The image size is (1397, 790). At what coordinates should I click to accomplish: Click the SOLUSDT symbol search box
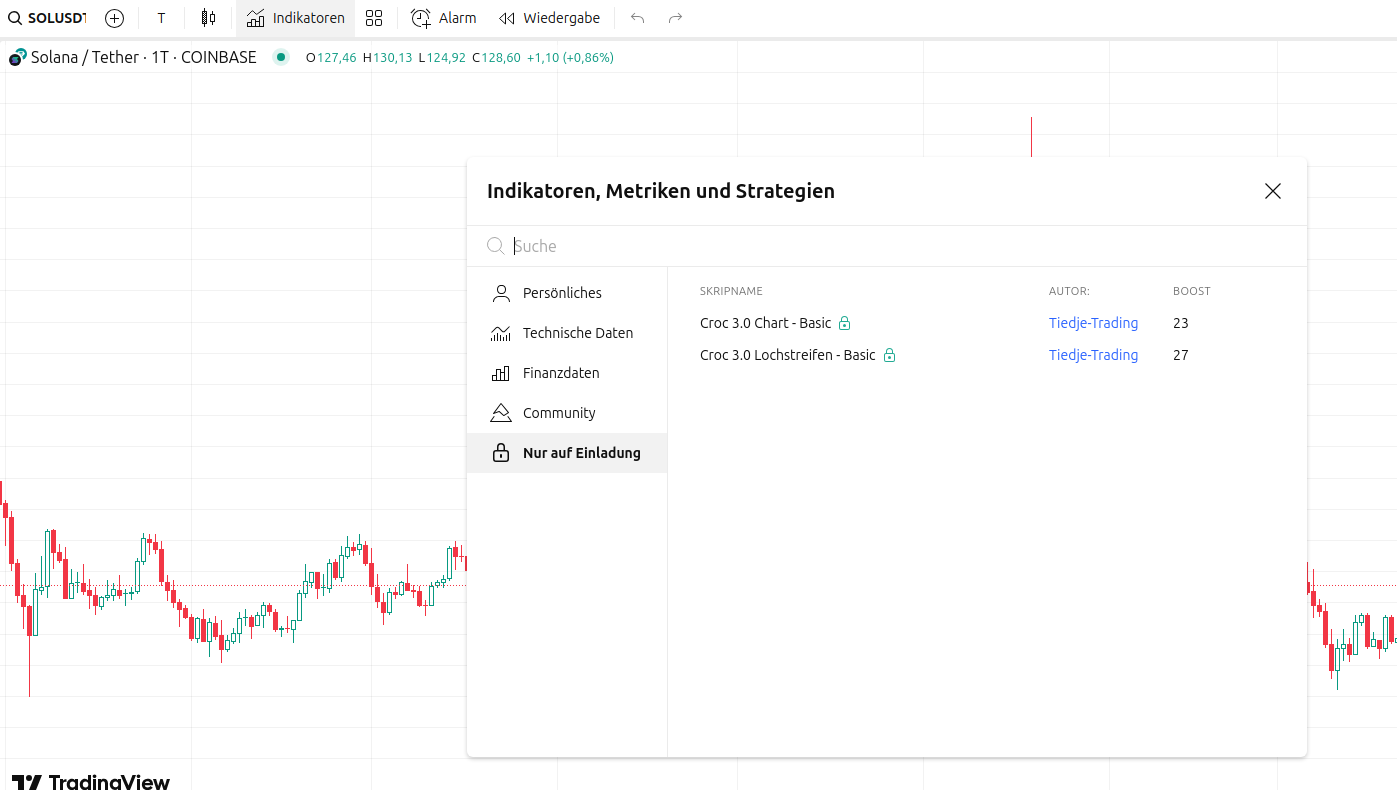(x=48, y=18)
